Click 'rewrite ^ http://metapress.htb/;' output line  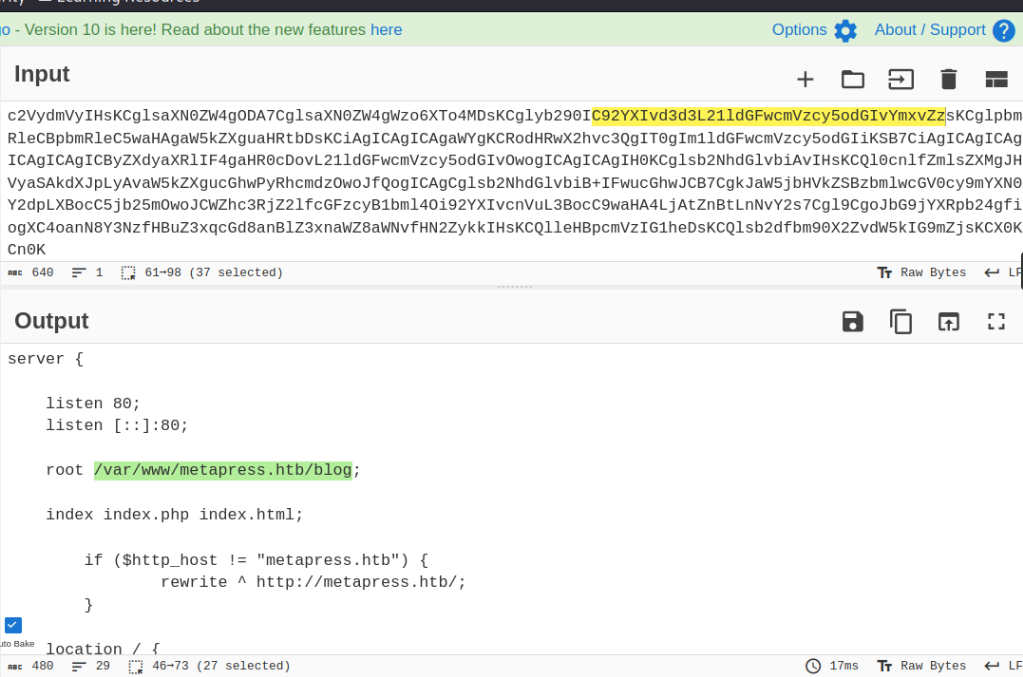click(313, 582)
